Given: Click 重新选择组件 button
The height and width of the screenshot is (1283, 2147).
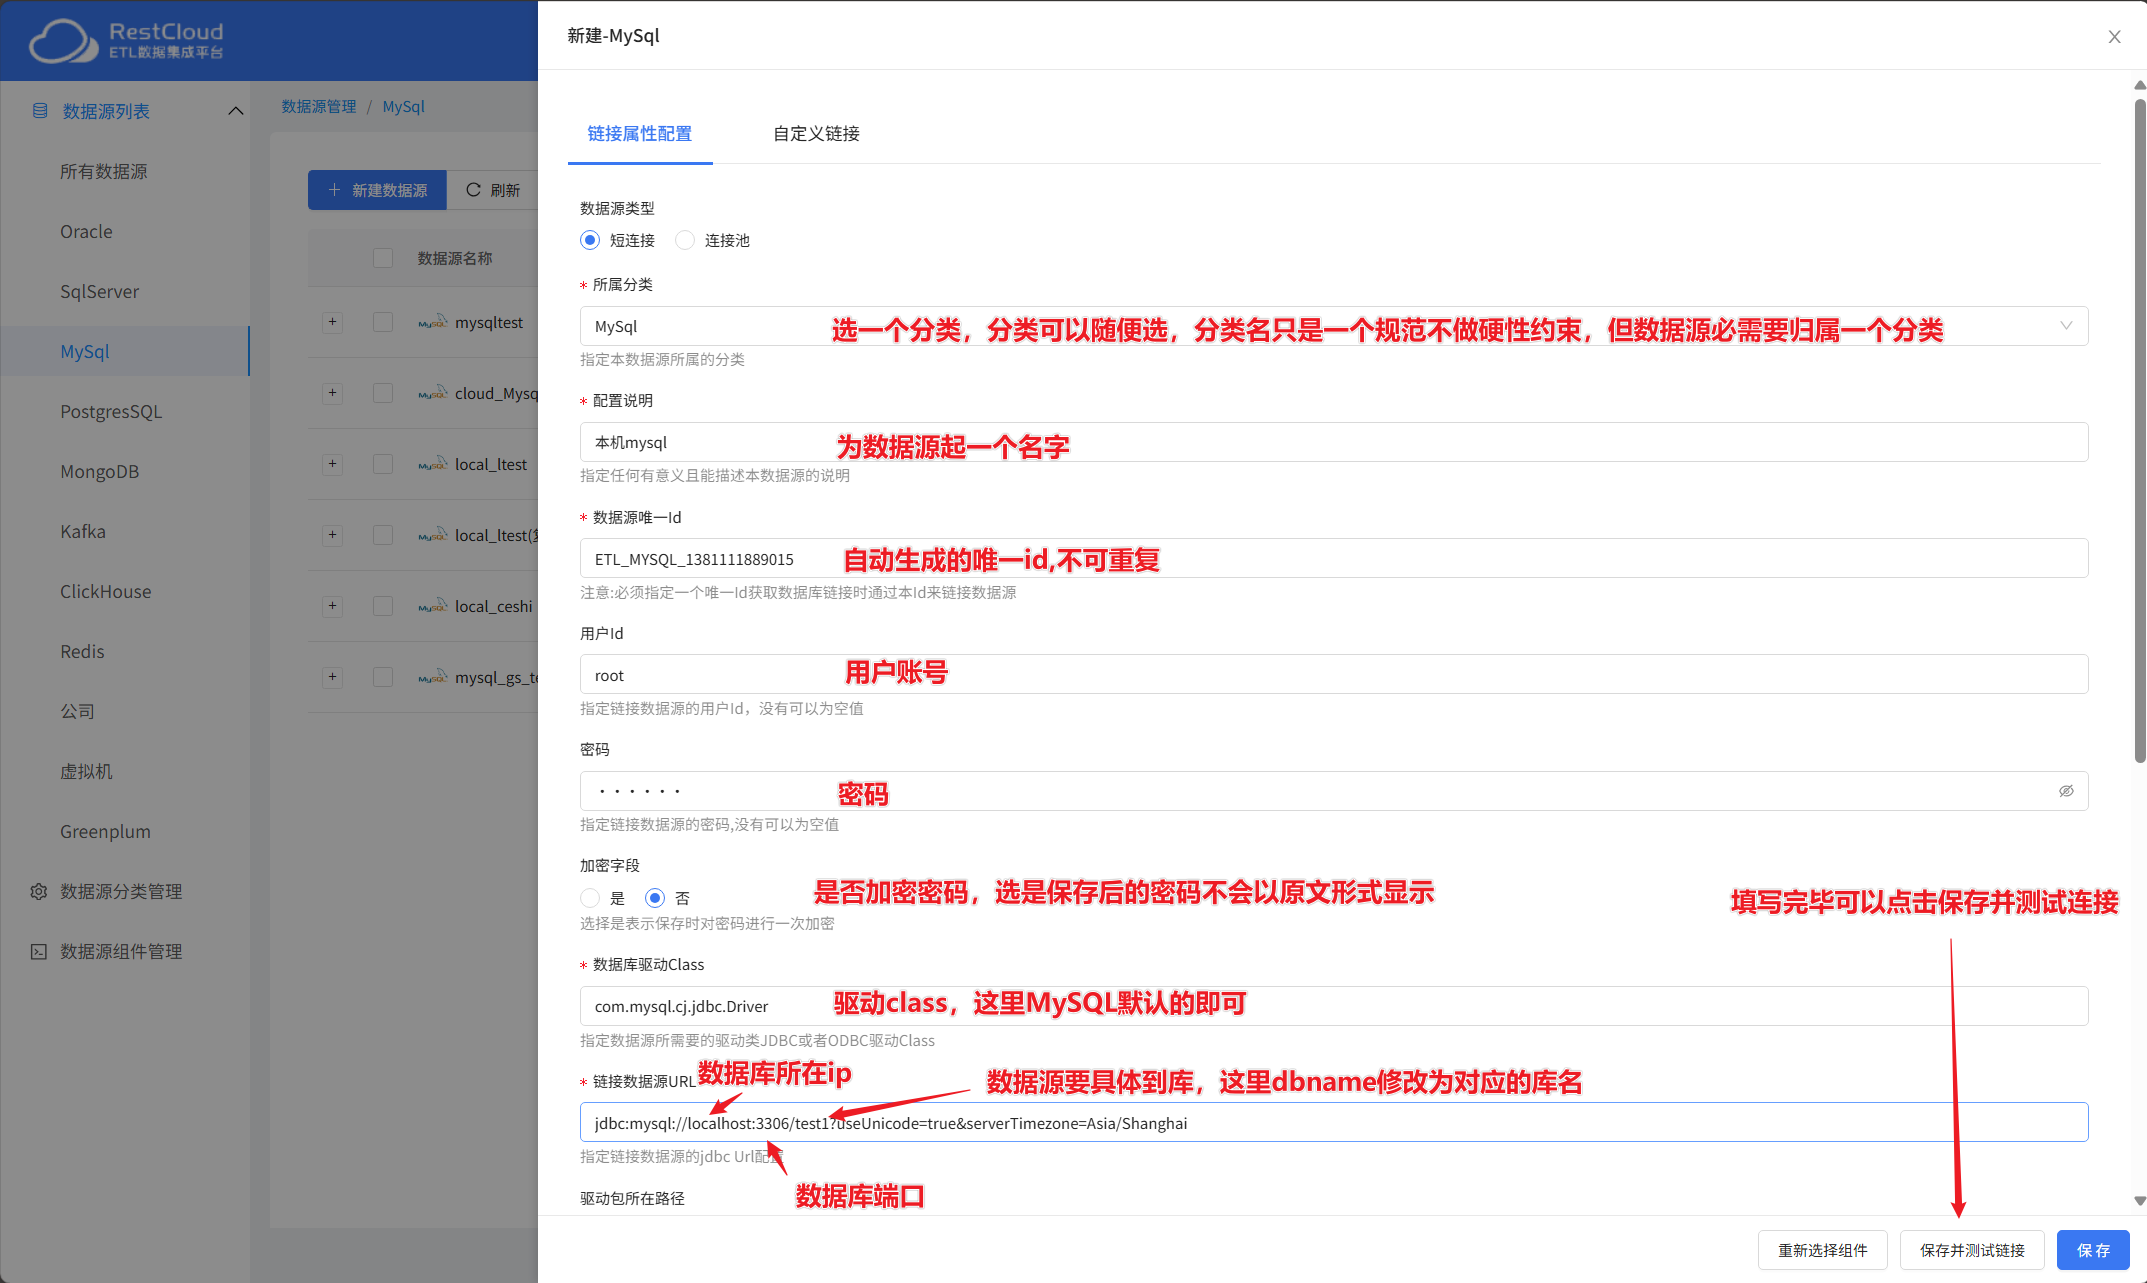Looking at the screenshot, I should pyautogui.click(x=1823, y=1250).
